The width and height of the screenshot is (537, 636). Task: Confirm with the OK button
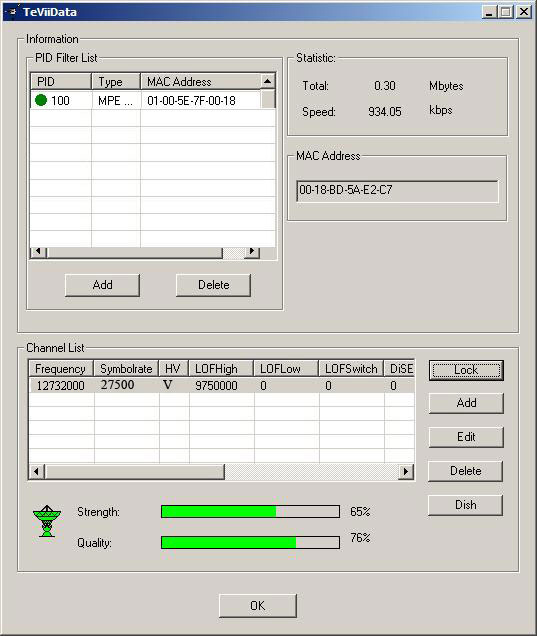[x=258, y=606]
